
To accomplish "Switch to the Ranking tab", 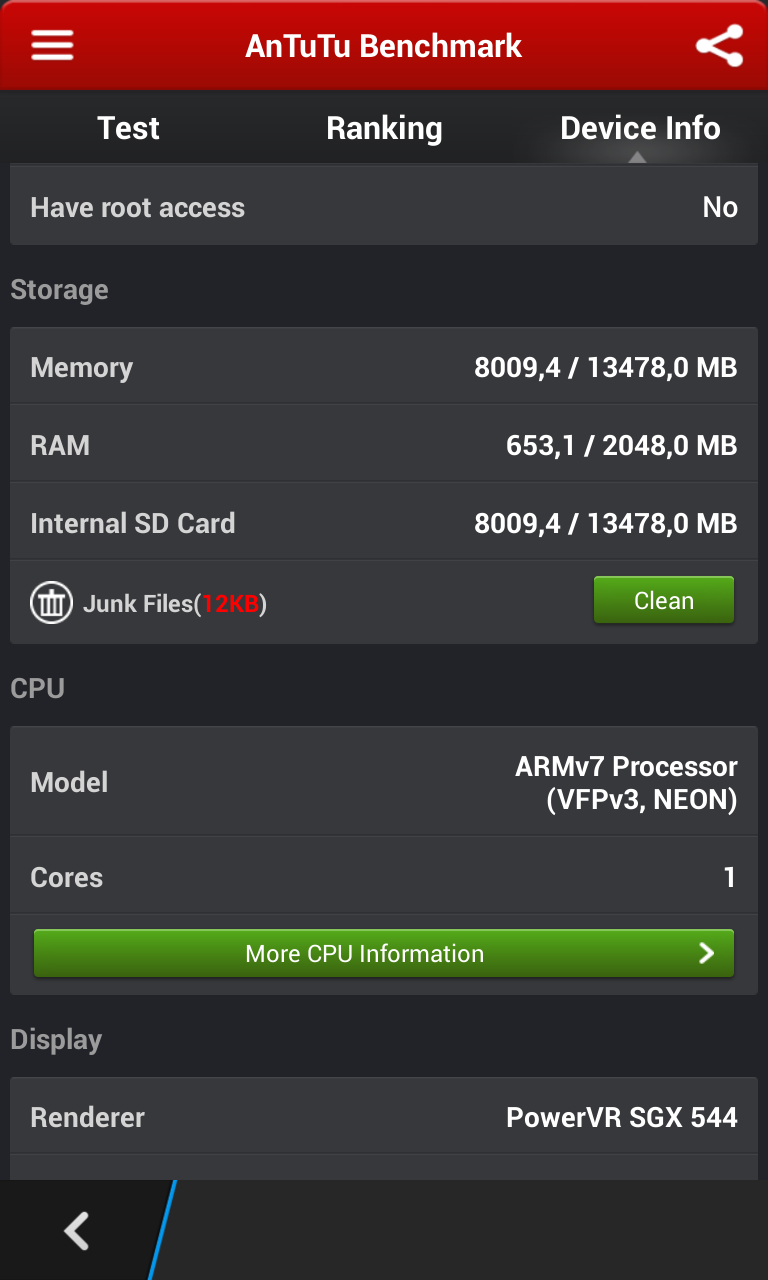I will tap(384, 128).
